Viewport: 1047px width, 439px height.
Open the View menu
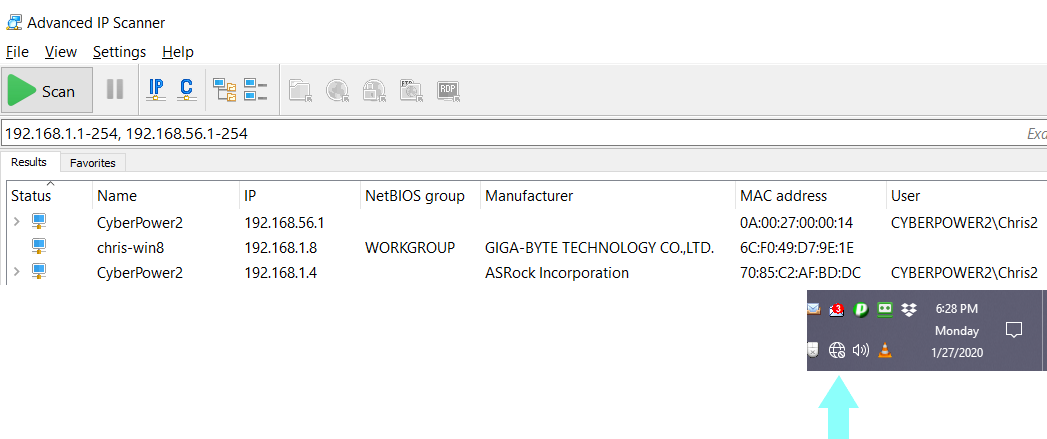[x=61, y=52]
